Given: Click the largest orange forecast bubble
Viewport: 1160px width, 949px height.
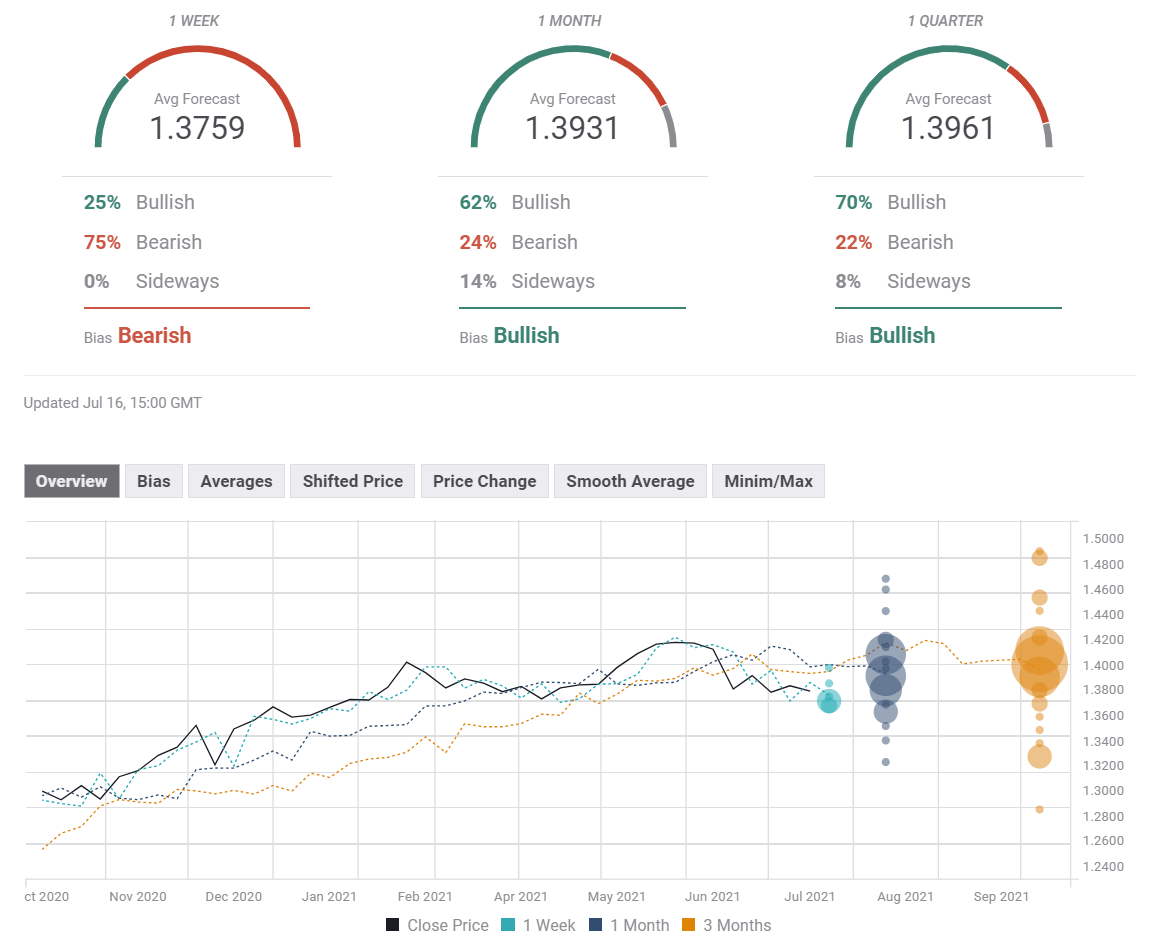Looking at the screenshot, I should [x=1040, y=661].
